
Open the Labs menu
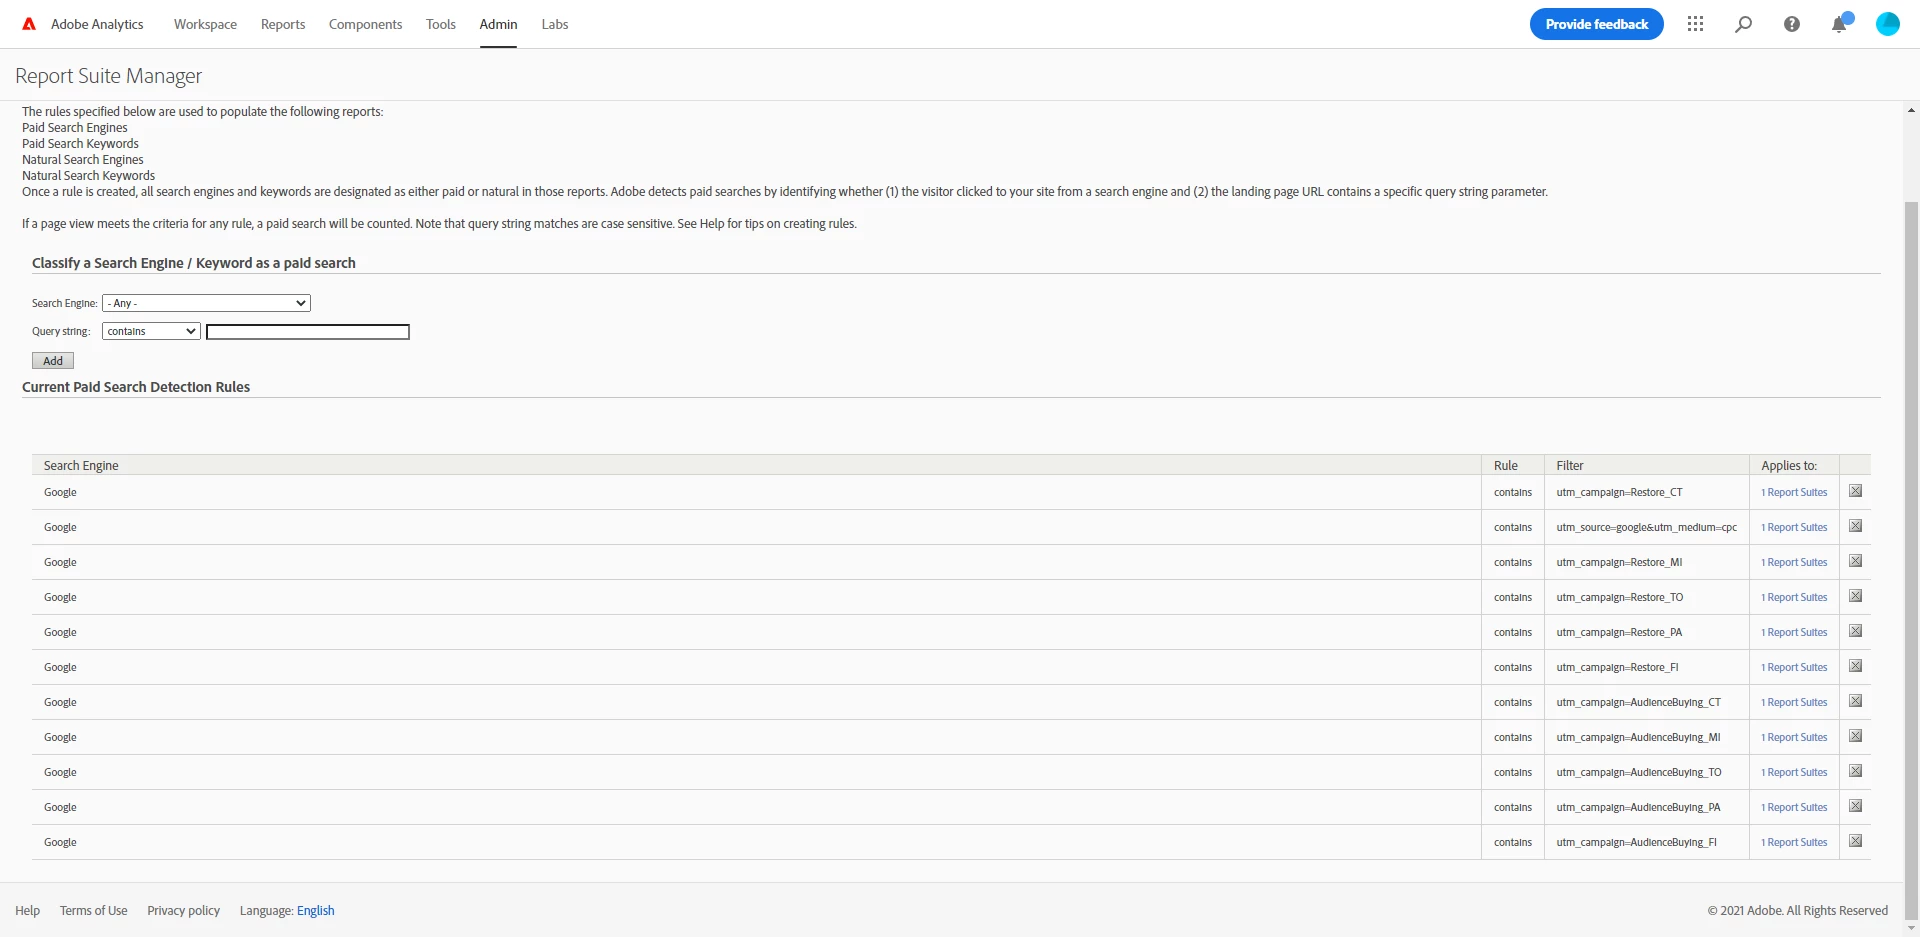555,24
